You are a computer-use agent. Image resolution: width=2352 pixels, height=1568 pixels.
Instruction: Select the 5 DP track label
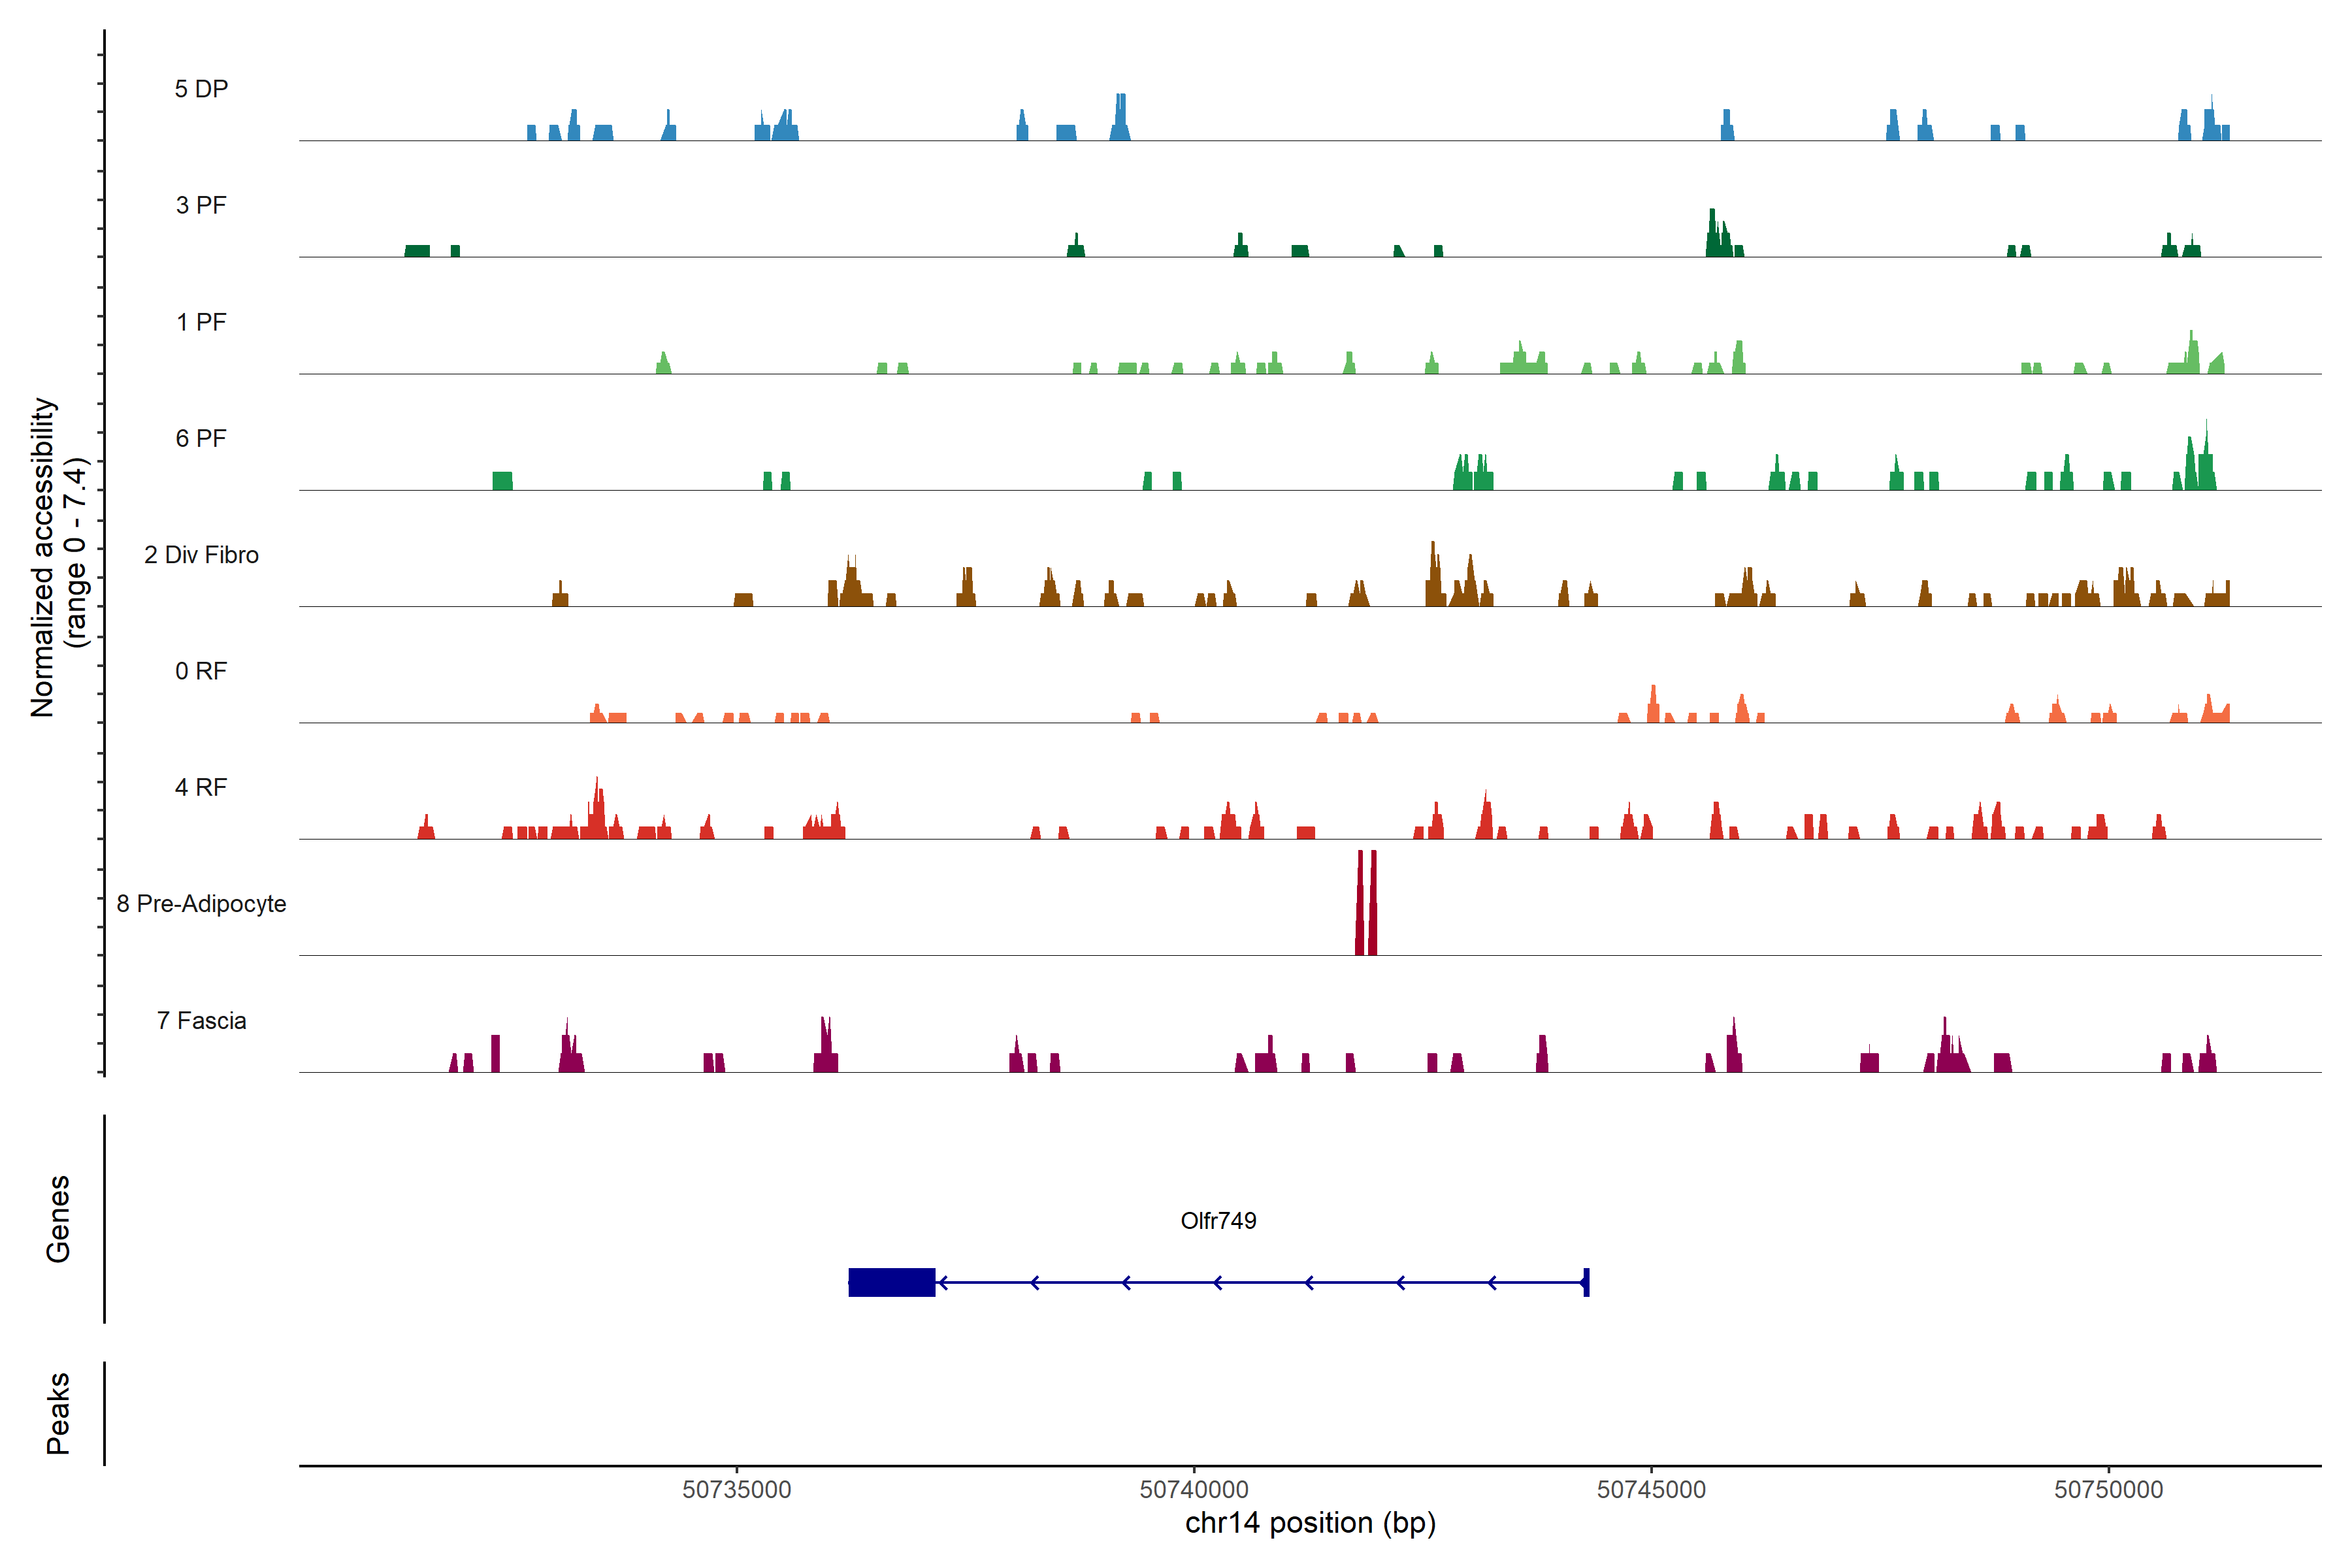pyautogui.click(x=201, y=89)
